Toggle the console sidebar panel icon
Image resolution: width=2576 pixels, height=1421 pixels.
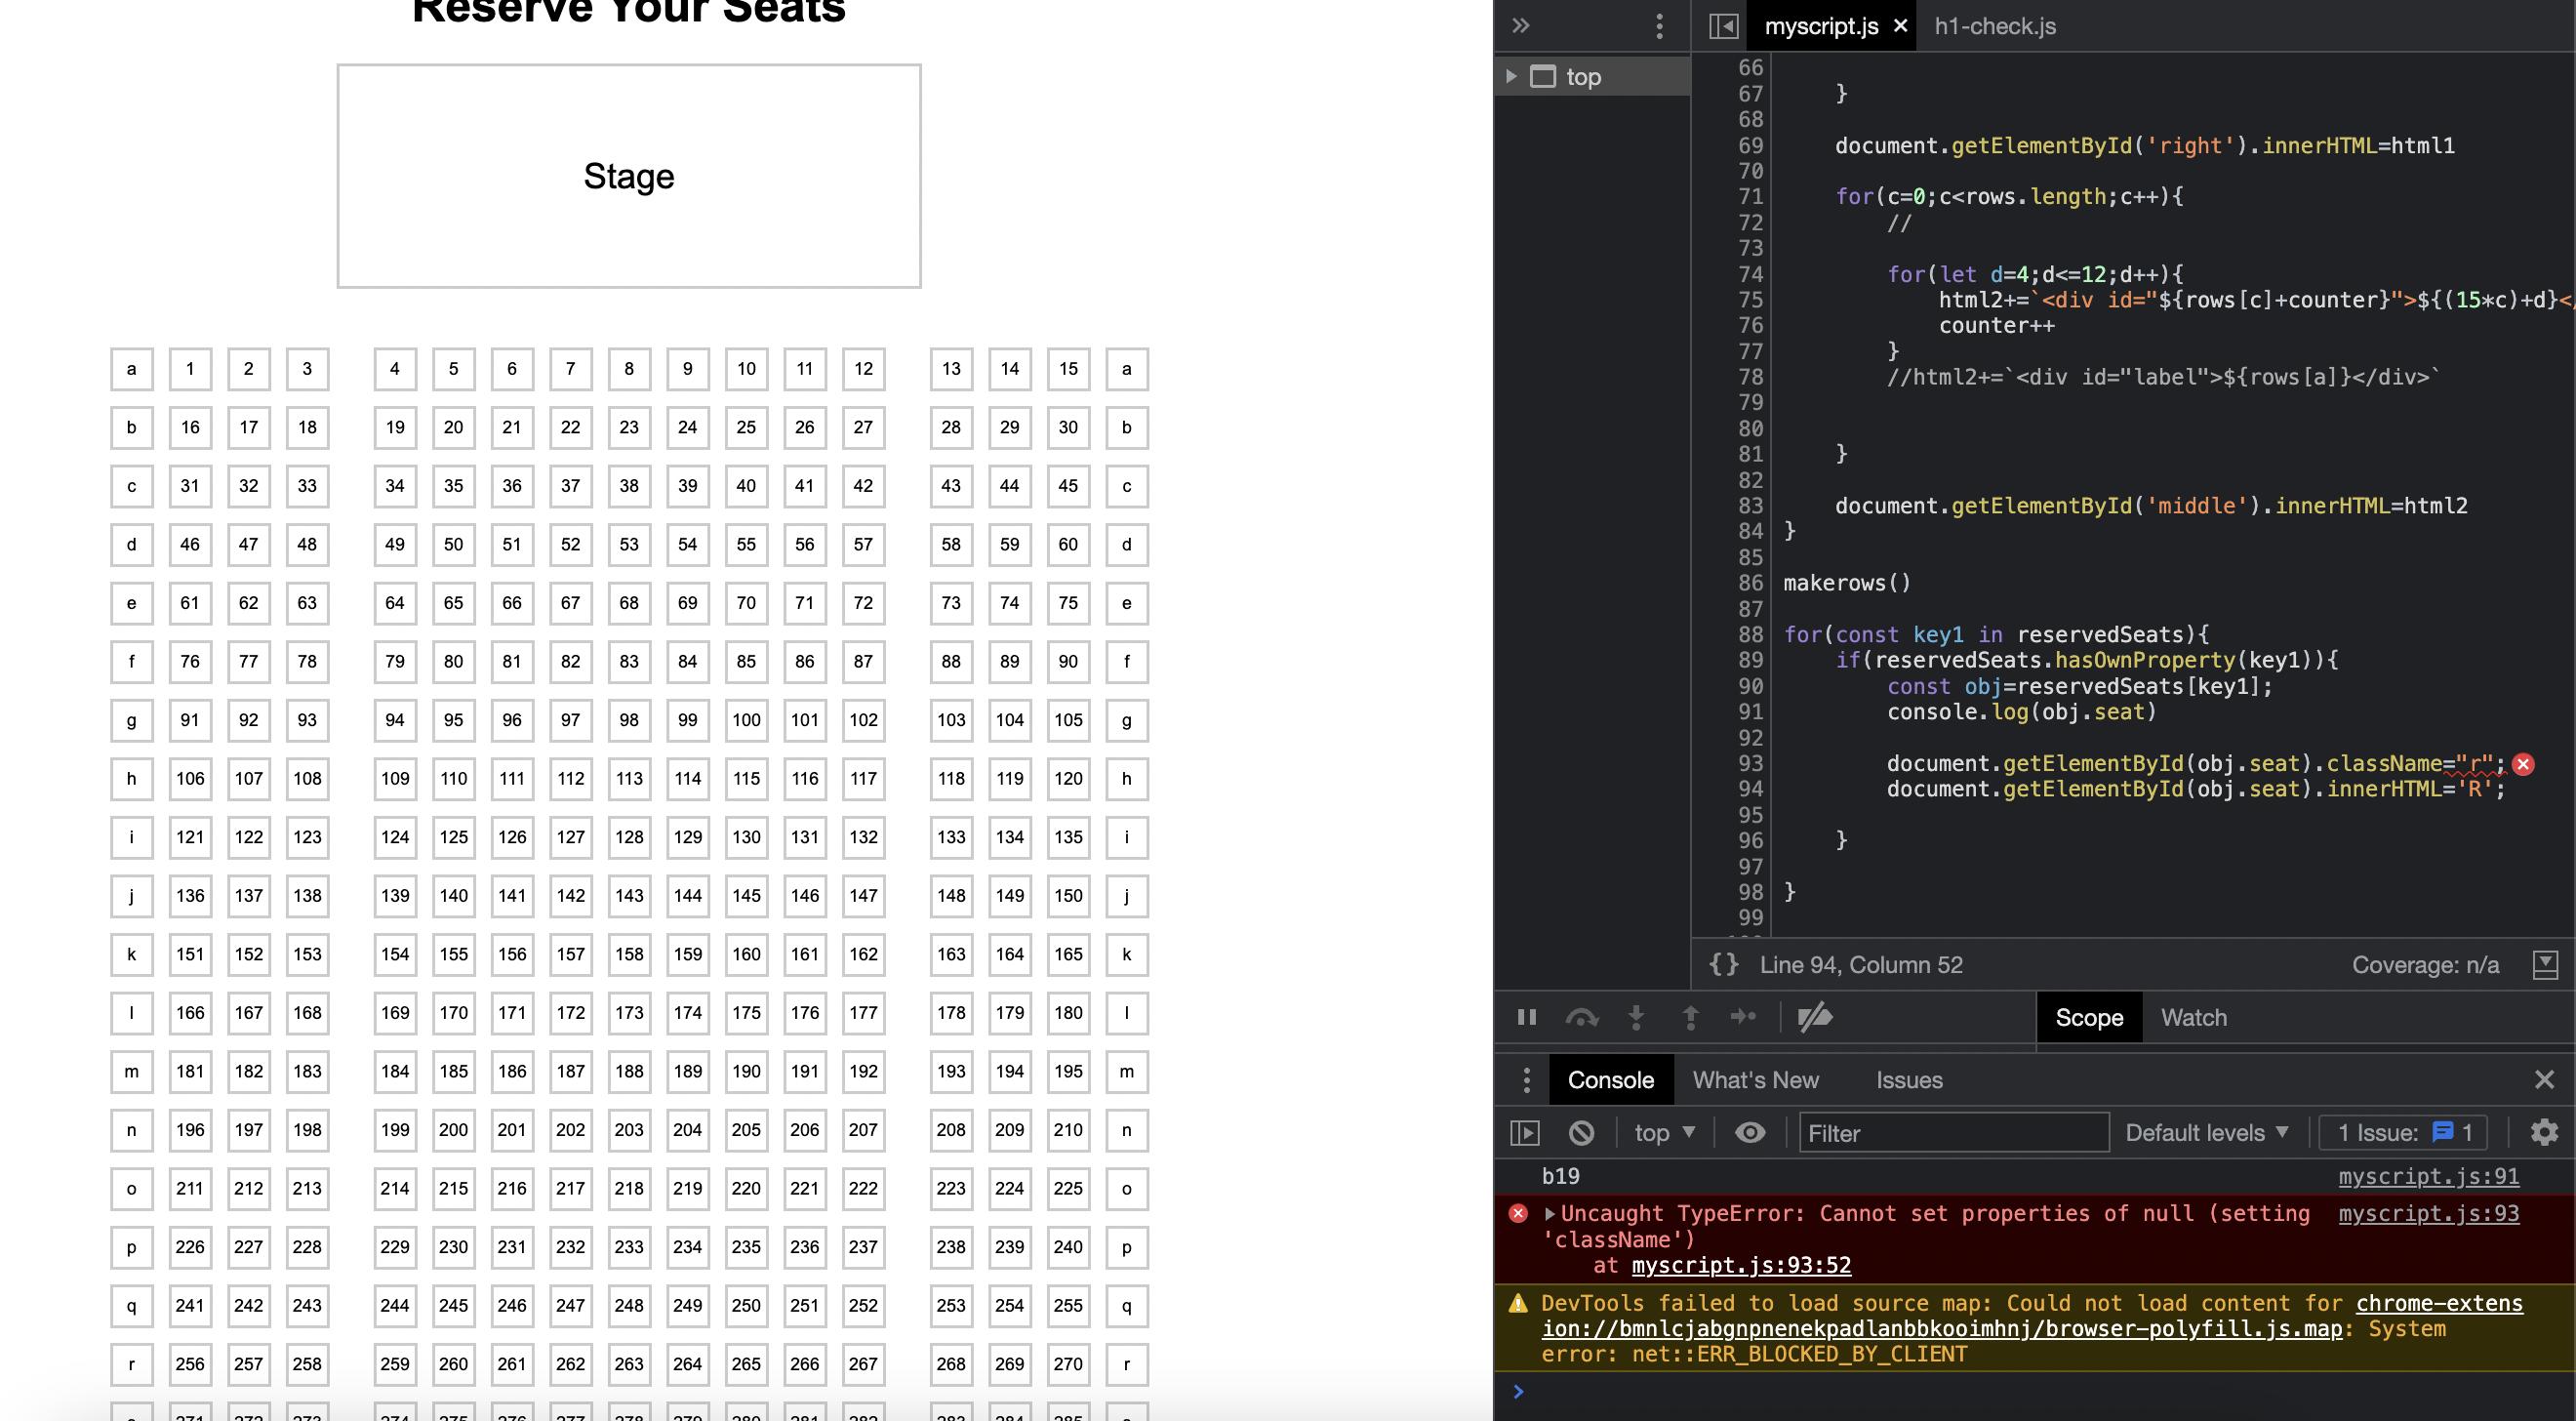(1524, 1132)
